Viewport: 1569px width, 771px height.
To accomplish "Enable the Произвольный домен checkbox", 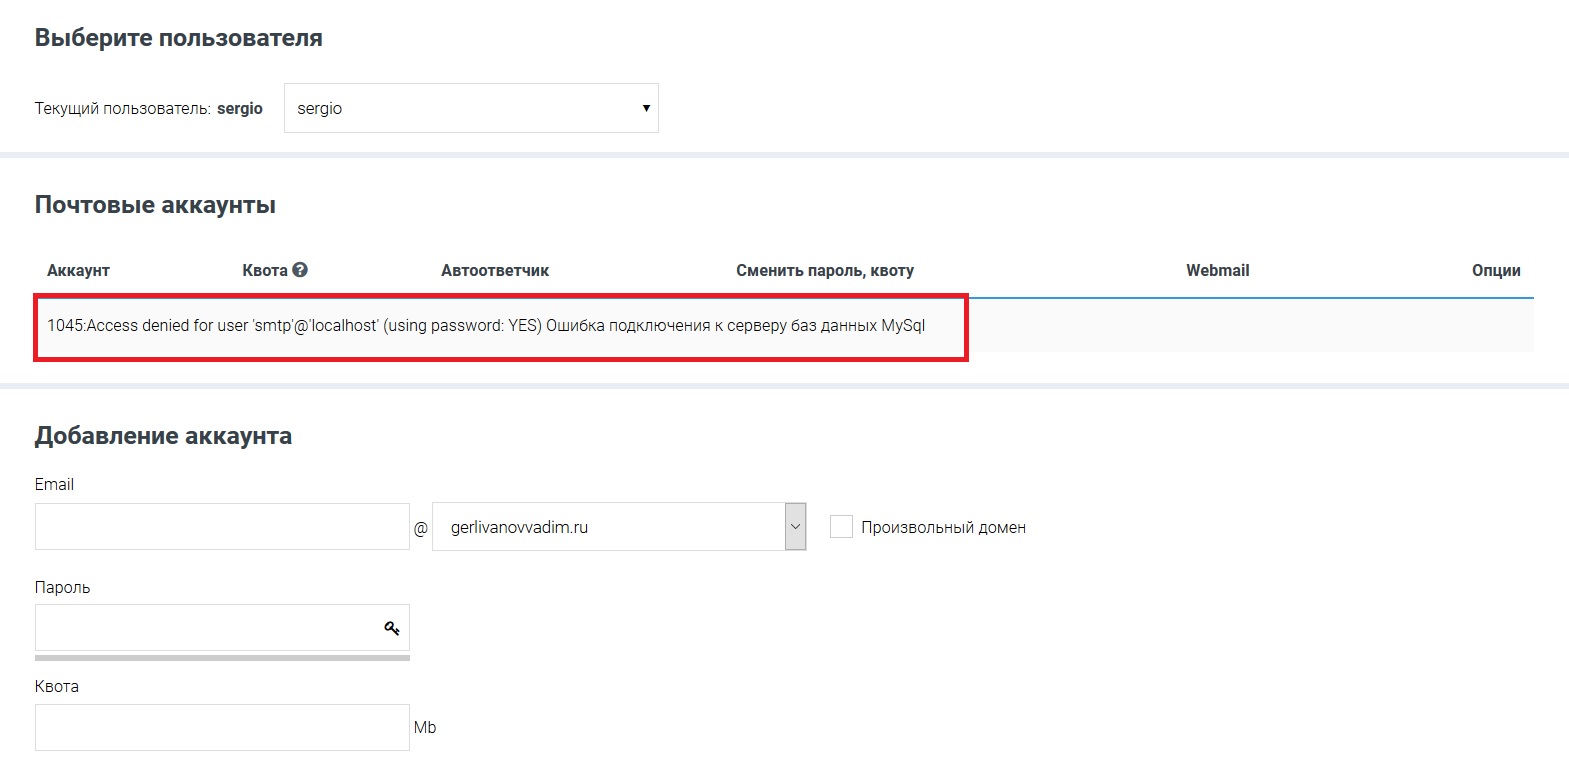I will click(841, 527).
